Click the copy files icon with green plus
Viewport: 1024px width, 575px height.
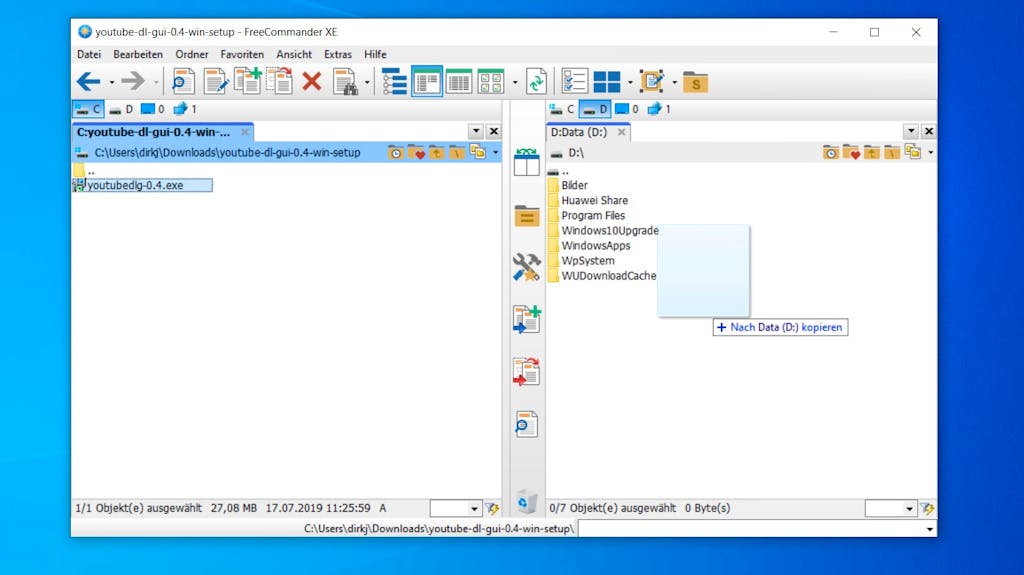248,82
